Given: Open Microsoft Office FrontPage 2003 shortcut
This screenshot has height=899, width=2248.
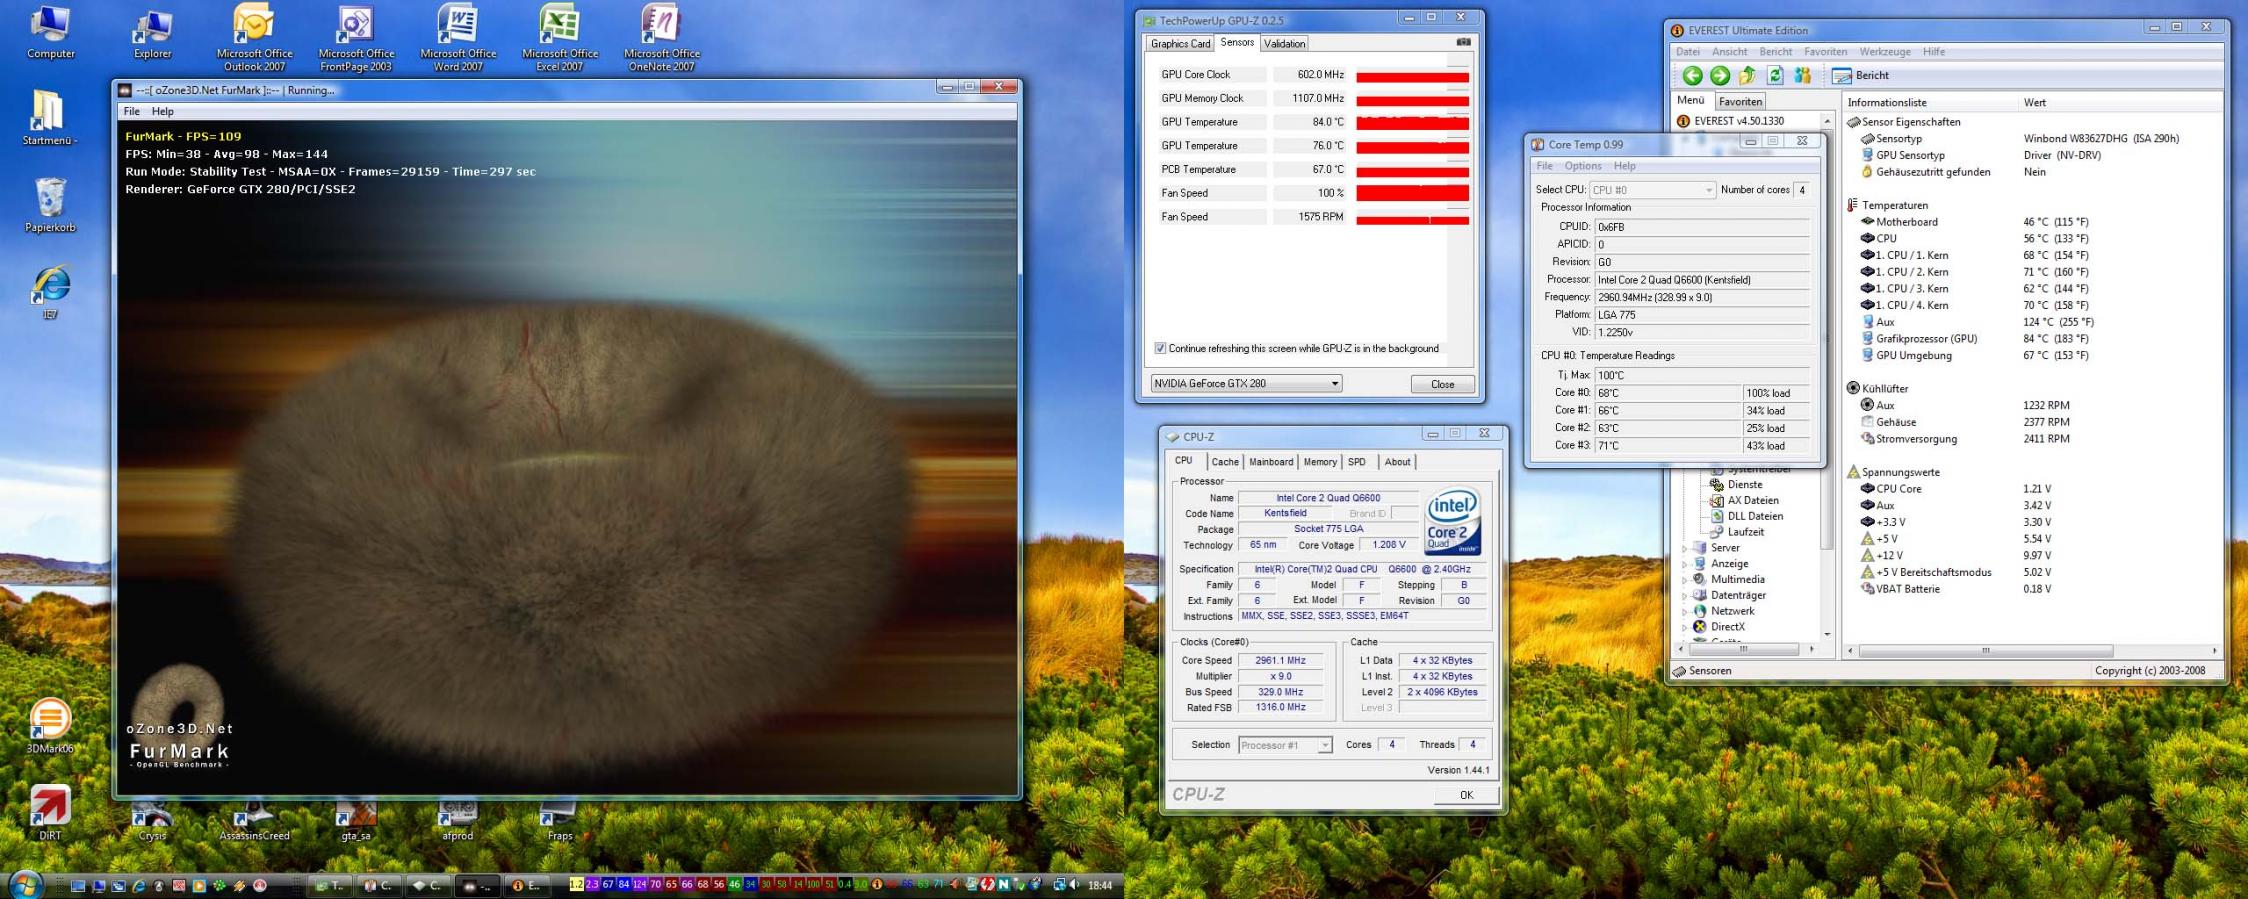Looking at the screenshot, I should pyautogui.click(x=356, y=37).
